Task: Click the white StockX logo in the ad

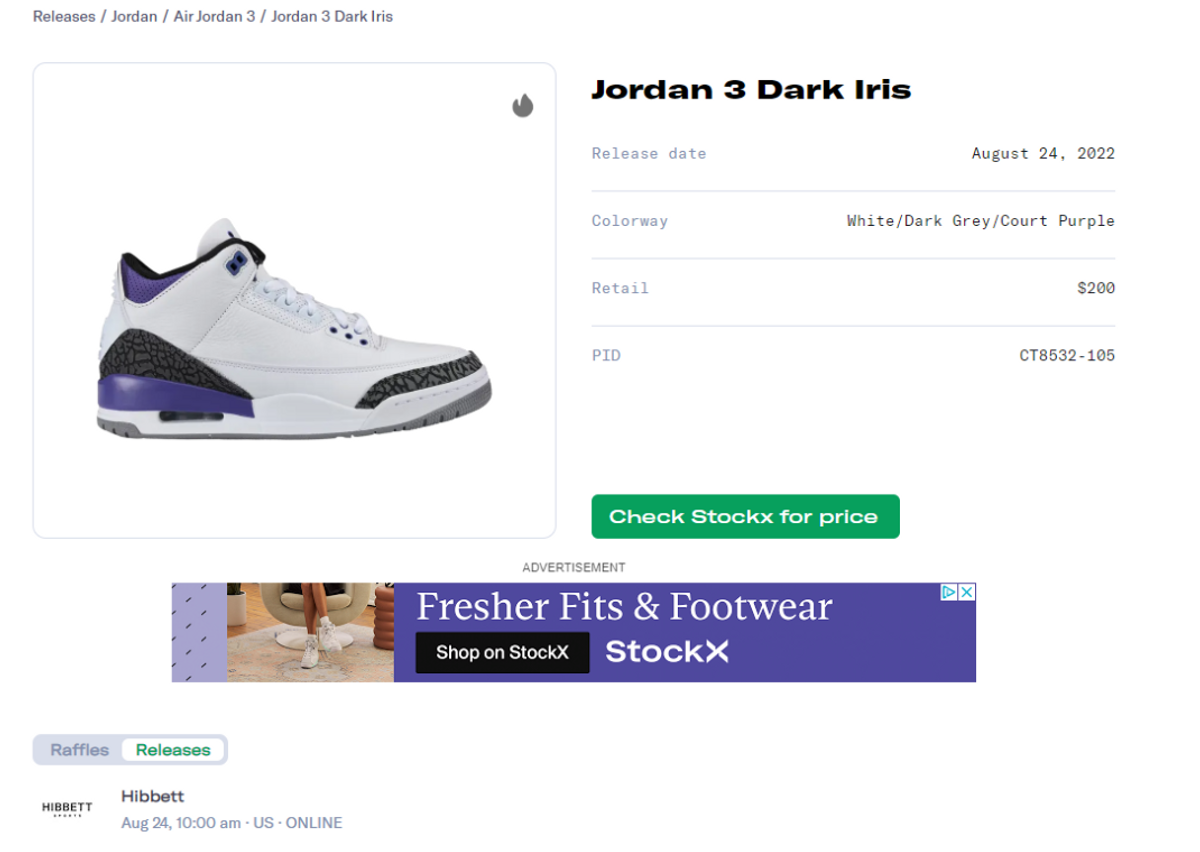Action: (x=667, y=652)
